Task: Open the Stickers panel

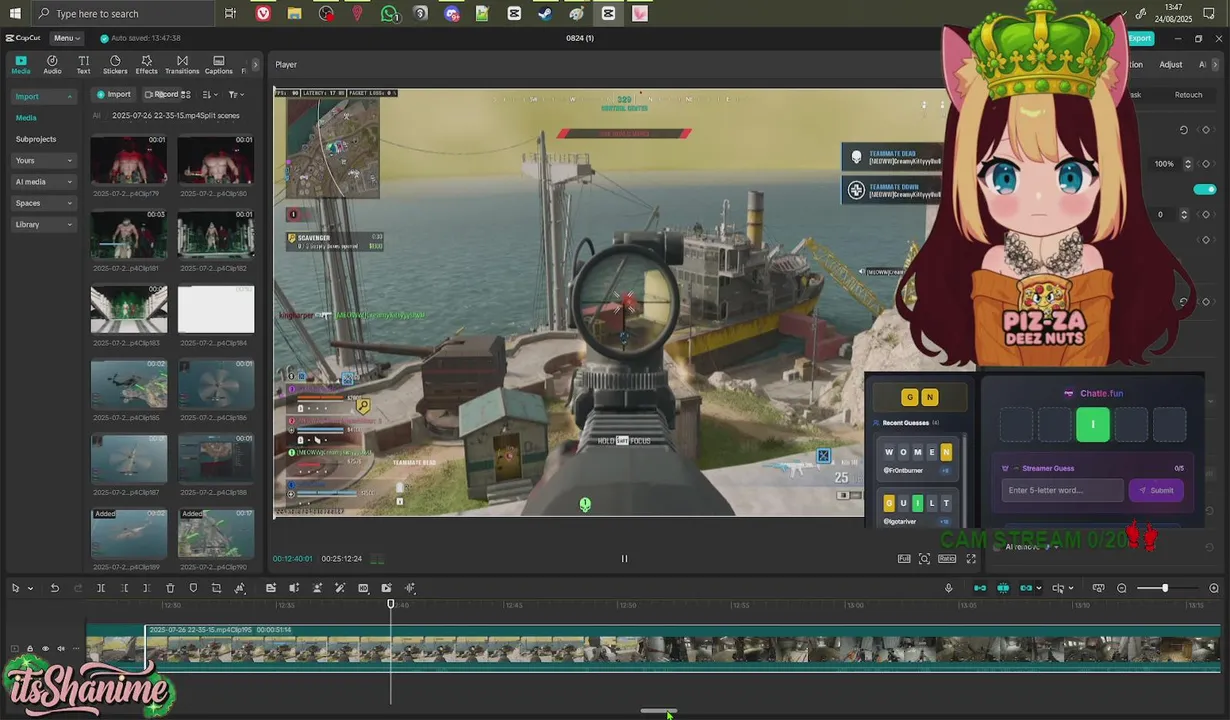Action: [115, 65]
